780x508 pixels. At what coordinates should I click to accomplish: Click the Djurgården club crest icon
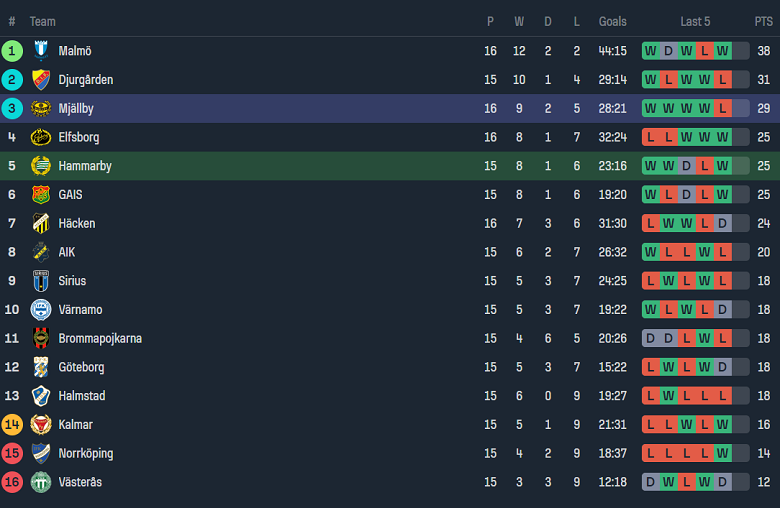pos(41,80)
